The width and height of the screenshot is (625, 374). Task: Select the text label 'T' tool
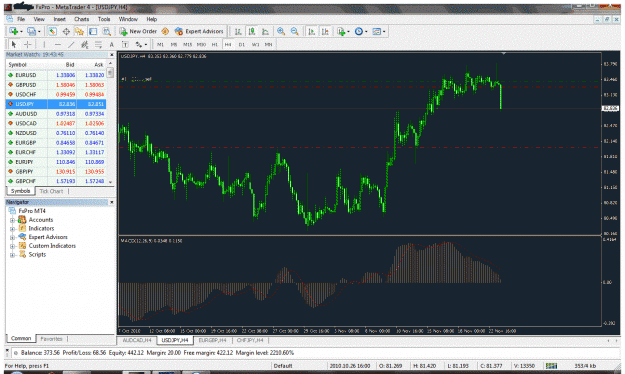point(125,44)
